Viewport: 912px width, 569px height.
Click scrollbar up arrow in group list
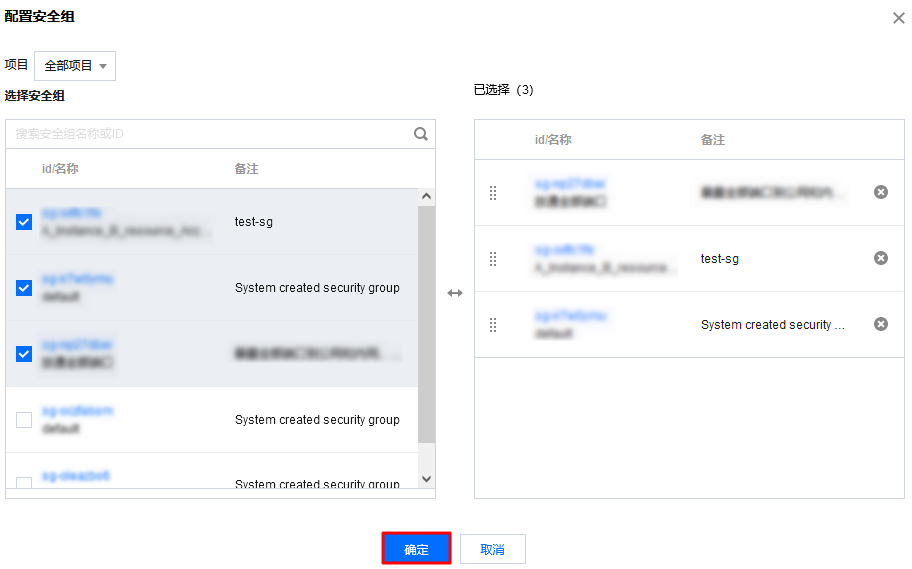[x=426, y=197]
